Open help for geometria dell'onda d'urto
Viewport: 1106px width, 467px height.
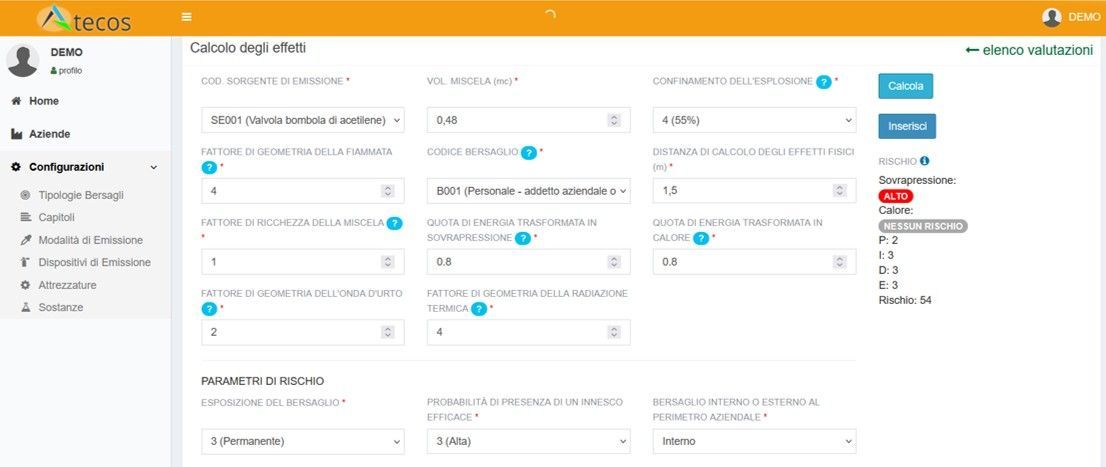[x=209, y=309]
